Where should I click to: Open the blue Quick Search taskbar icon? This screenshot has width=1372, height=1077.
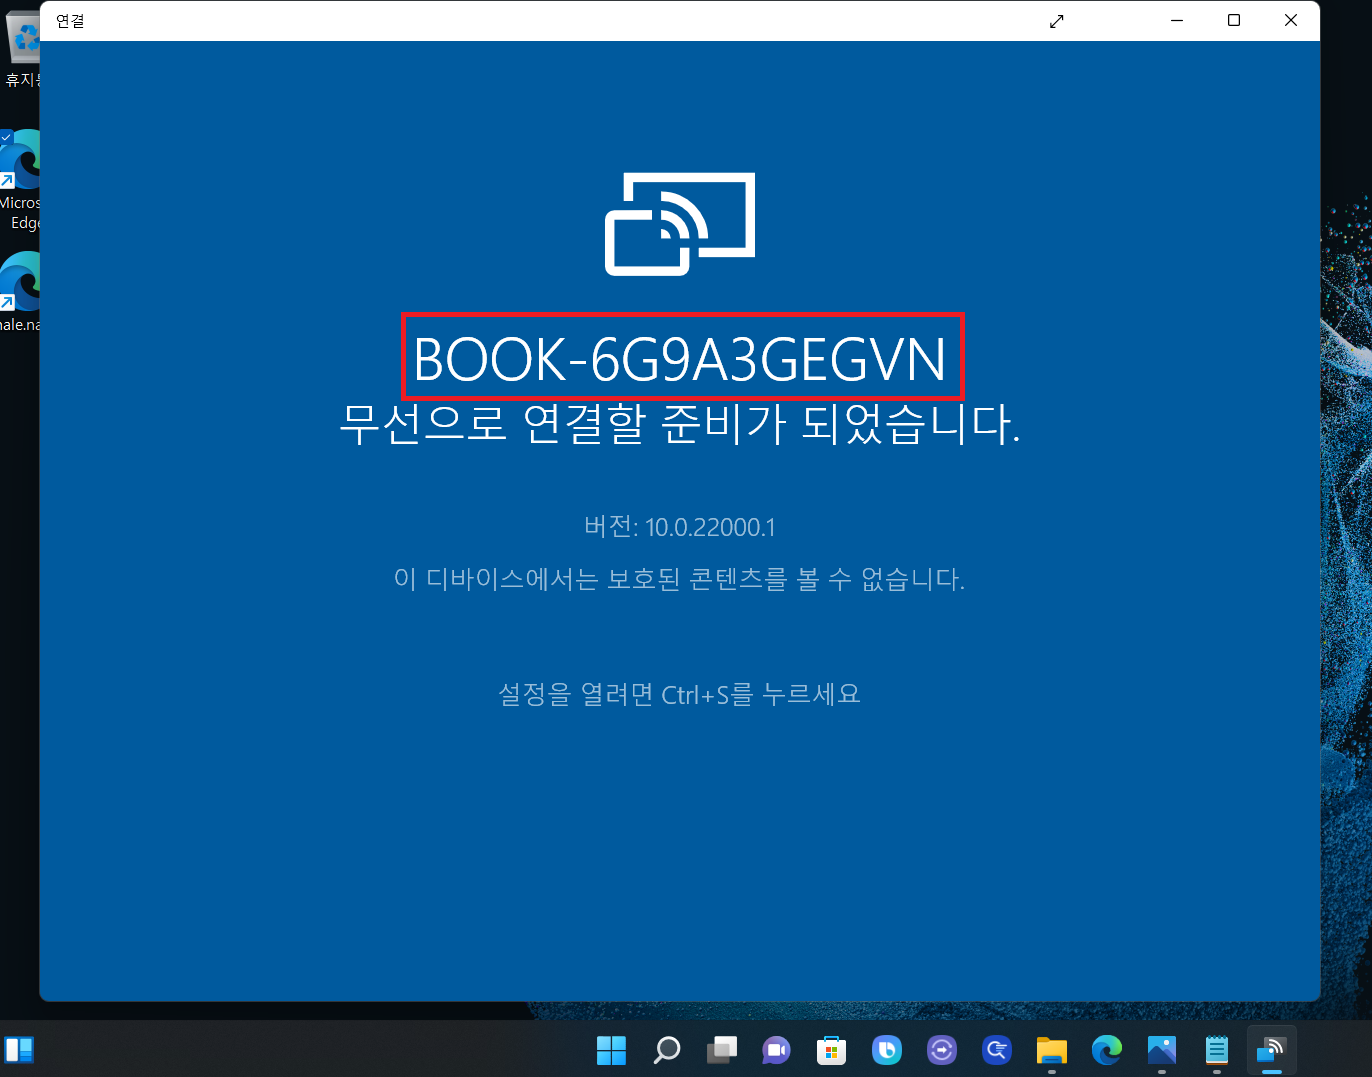click(x=996, y=1050)
